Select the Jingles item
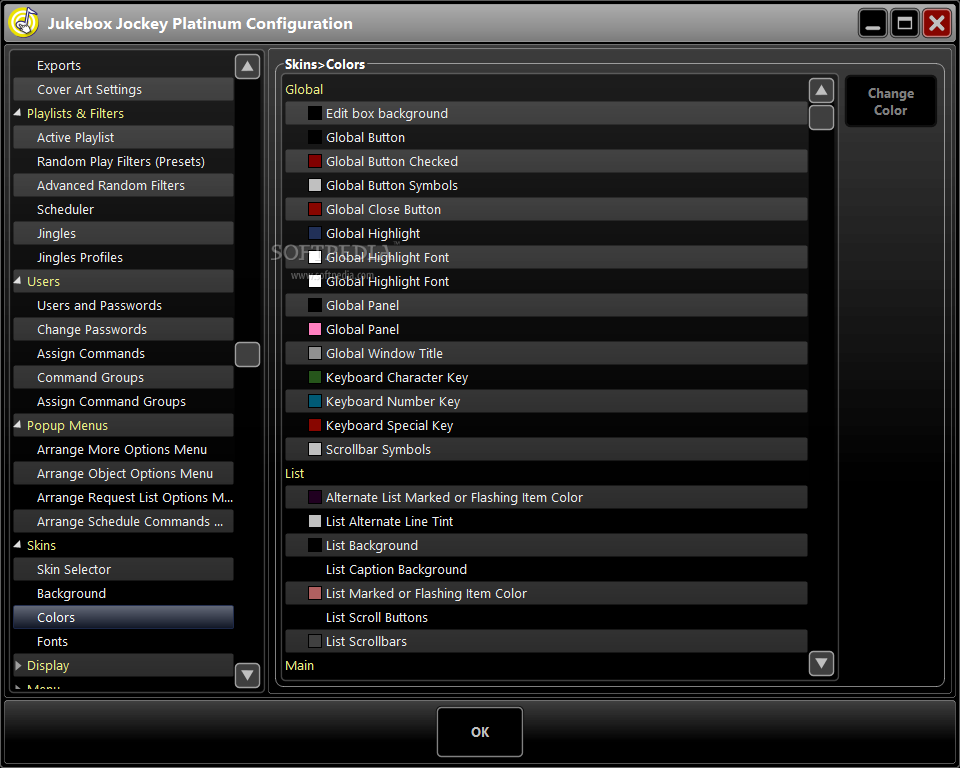The height and width of the screenshot is (768, 960). point(123,233)
